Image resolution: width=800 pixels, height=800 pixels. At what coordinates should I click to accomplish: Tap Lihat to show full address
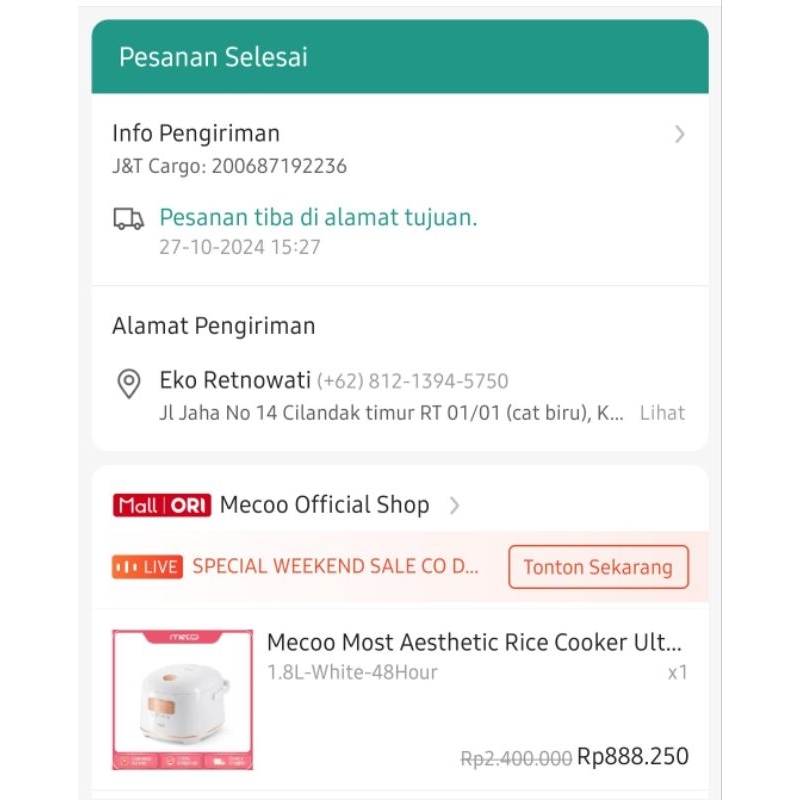(662, 413)
